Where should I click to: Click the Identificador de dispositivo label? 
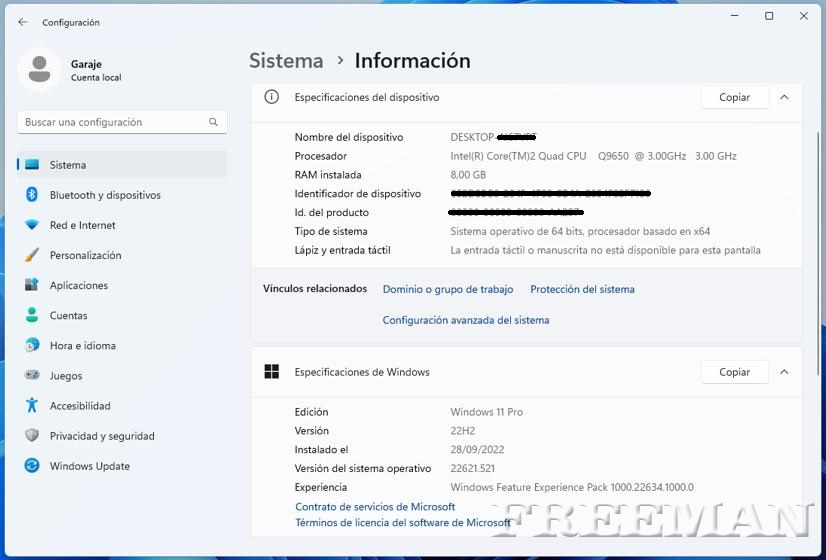click(358, 194)
